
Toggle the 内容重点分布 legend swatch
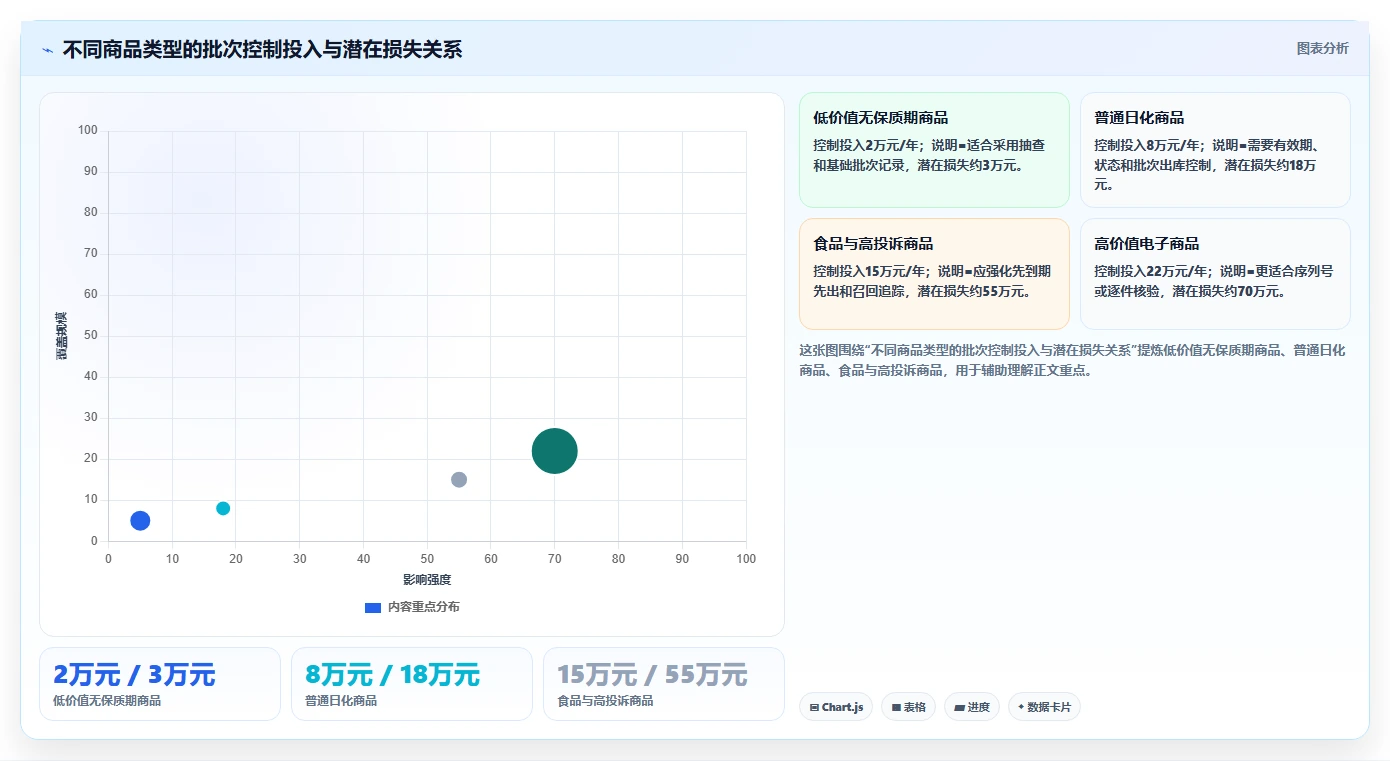pyautogui.click(x=373, y=607)
